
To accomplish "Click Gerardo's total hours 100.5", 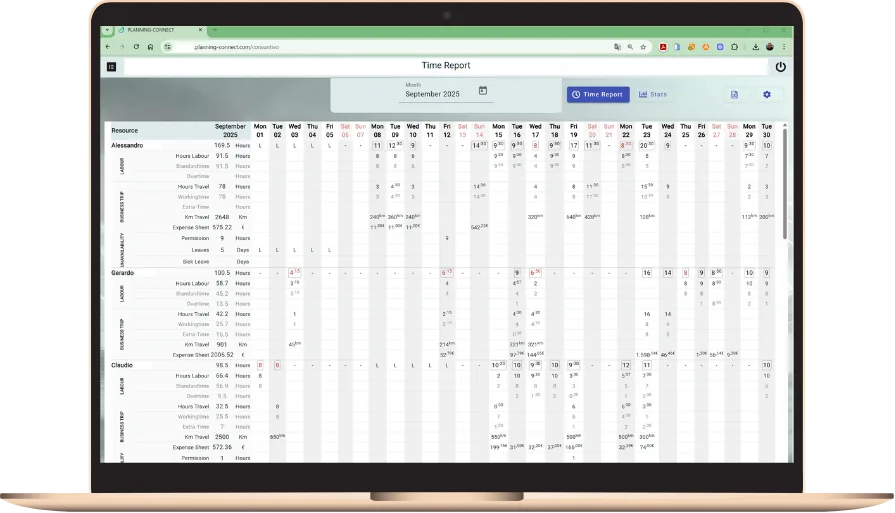I will (x=222, y=273).
